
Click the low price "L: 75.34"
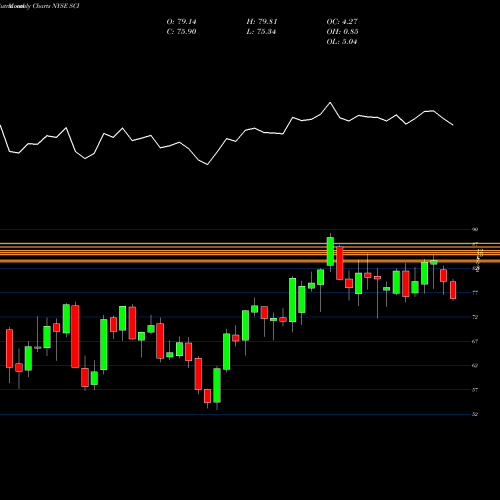point(261,32)
